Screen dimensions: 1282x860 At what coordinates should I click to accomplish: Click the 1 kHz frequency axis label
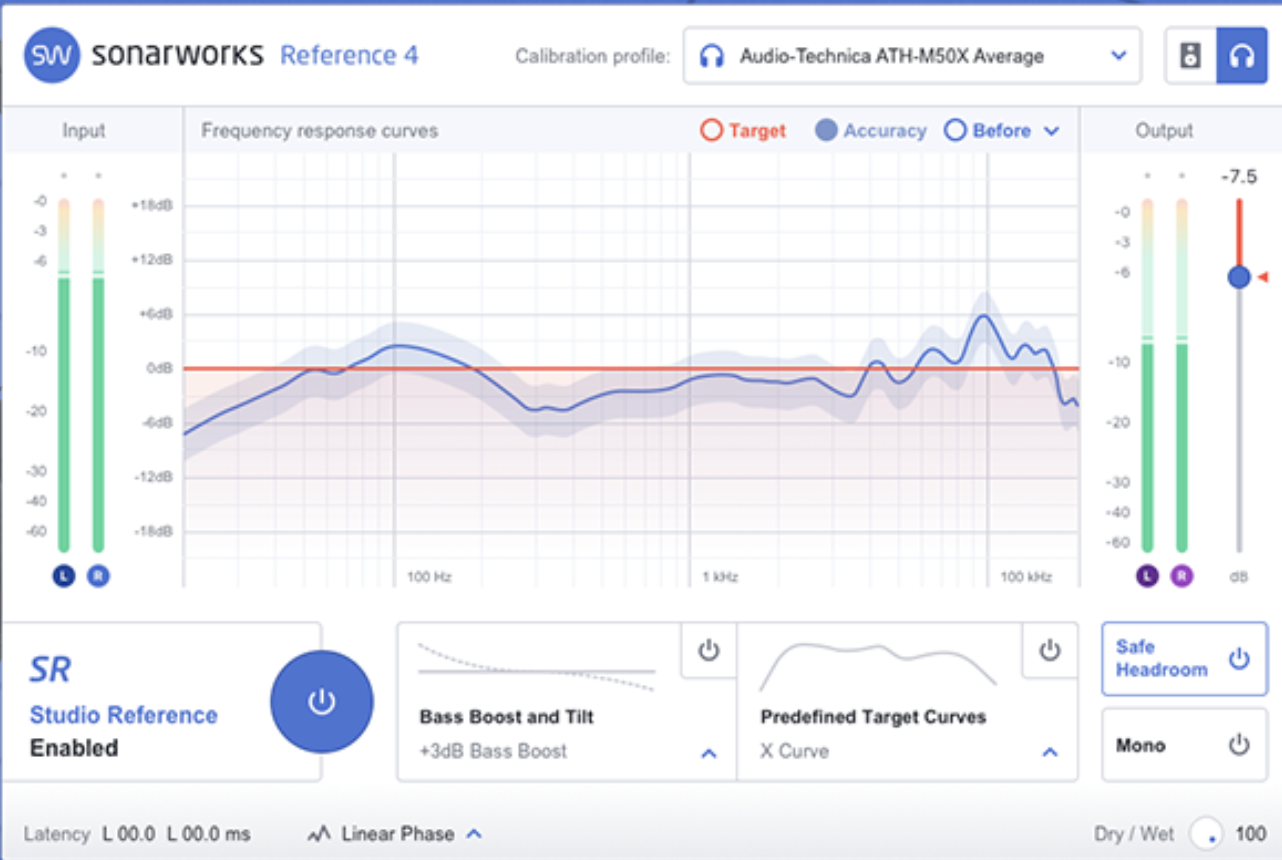720,577
